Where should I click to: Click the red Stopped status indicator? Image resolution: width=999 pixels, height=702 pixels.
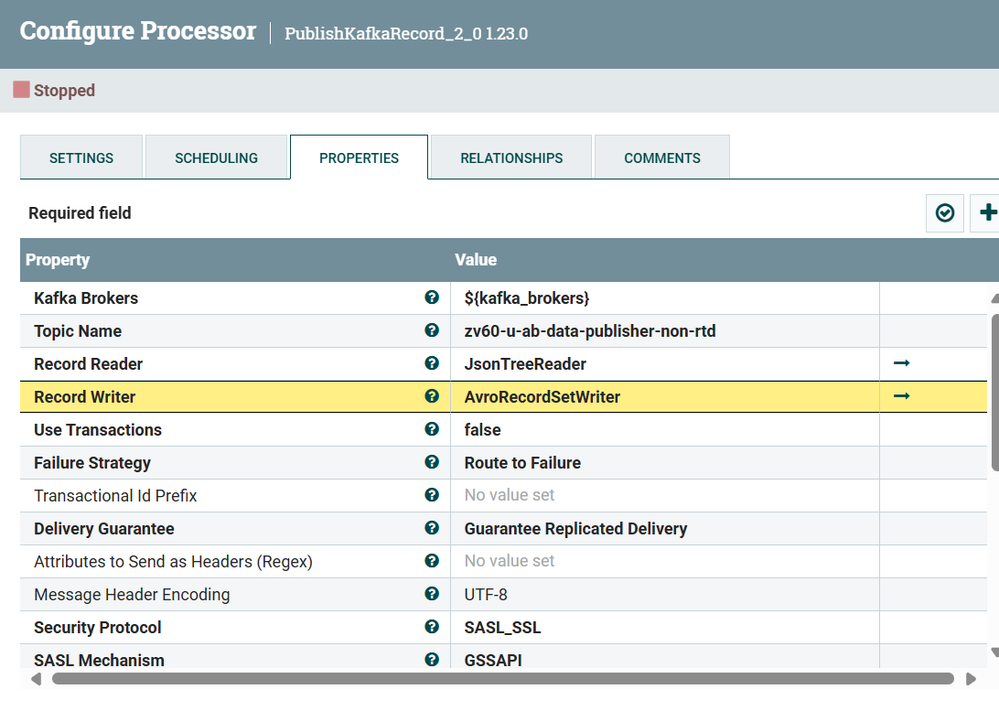[x=21, y=90]
